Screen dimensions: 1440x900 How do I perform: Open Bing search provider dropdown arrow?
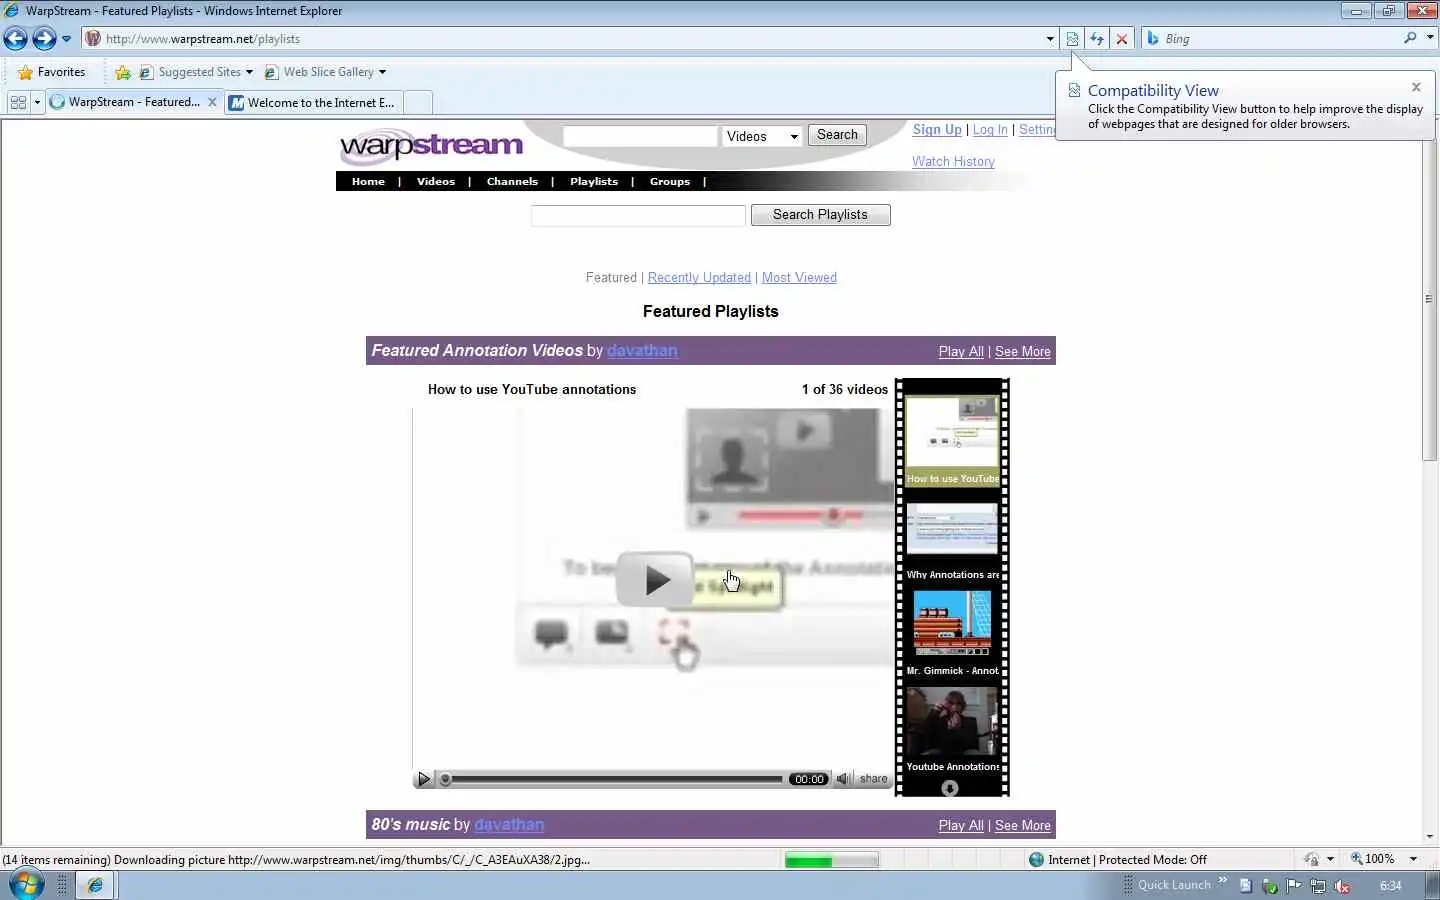1430,38
